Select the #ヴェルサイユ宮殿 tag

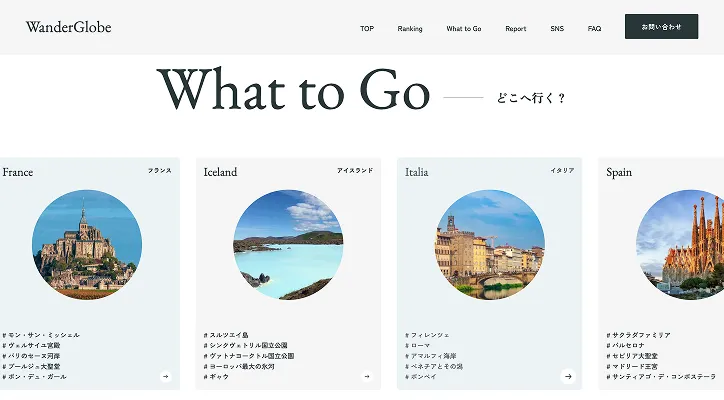(x=31, y=345)
